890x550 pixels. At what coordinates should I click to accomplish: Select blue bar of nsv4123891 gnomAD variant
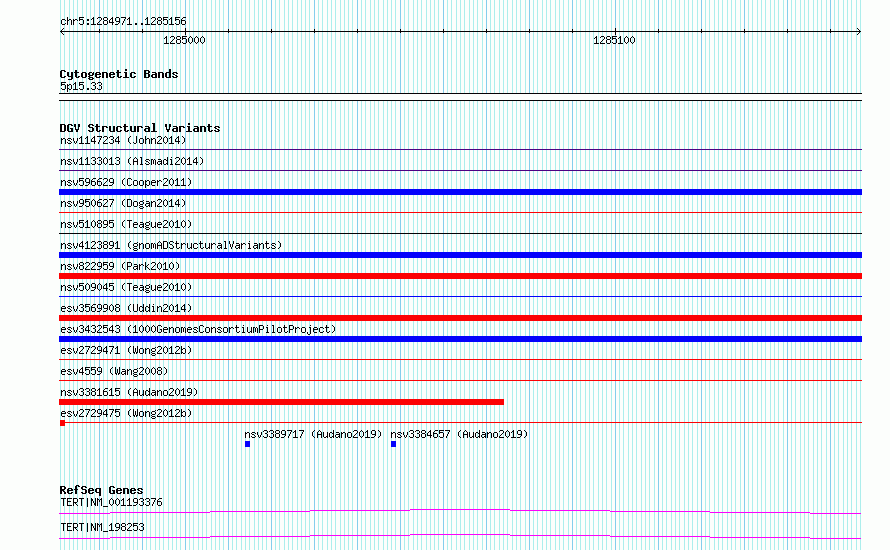pyautogui.click(x=460, y=255)
